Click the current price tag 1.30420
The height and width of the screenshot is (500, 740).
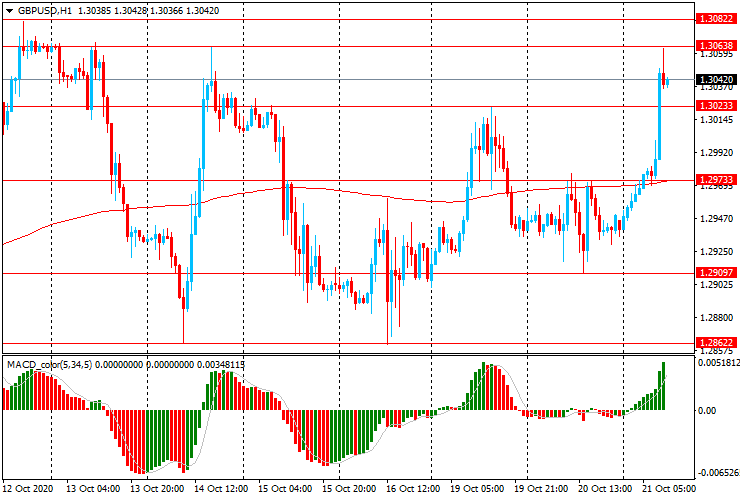[x=716, y=79]
